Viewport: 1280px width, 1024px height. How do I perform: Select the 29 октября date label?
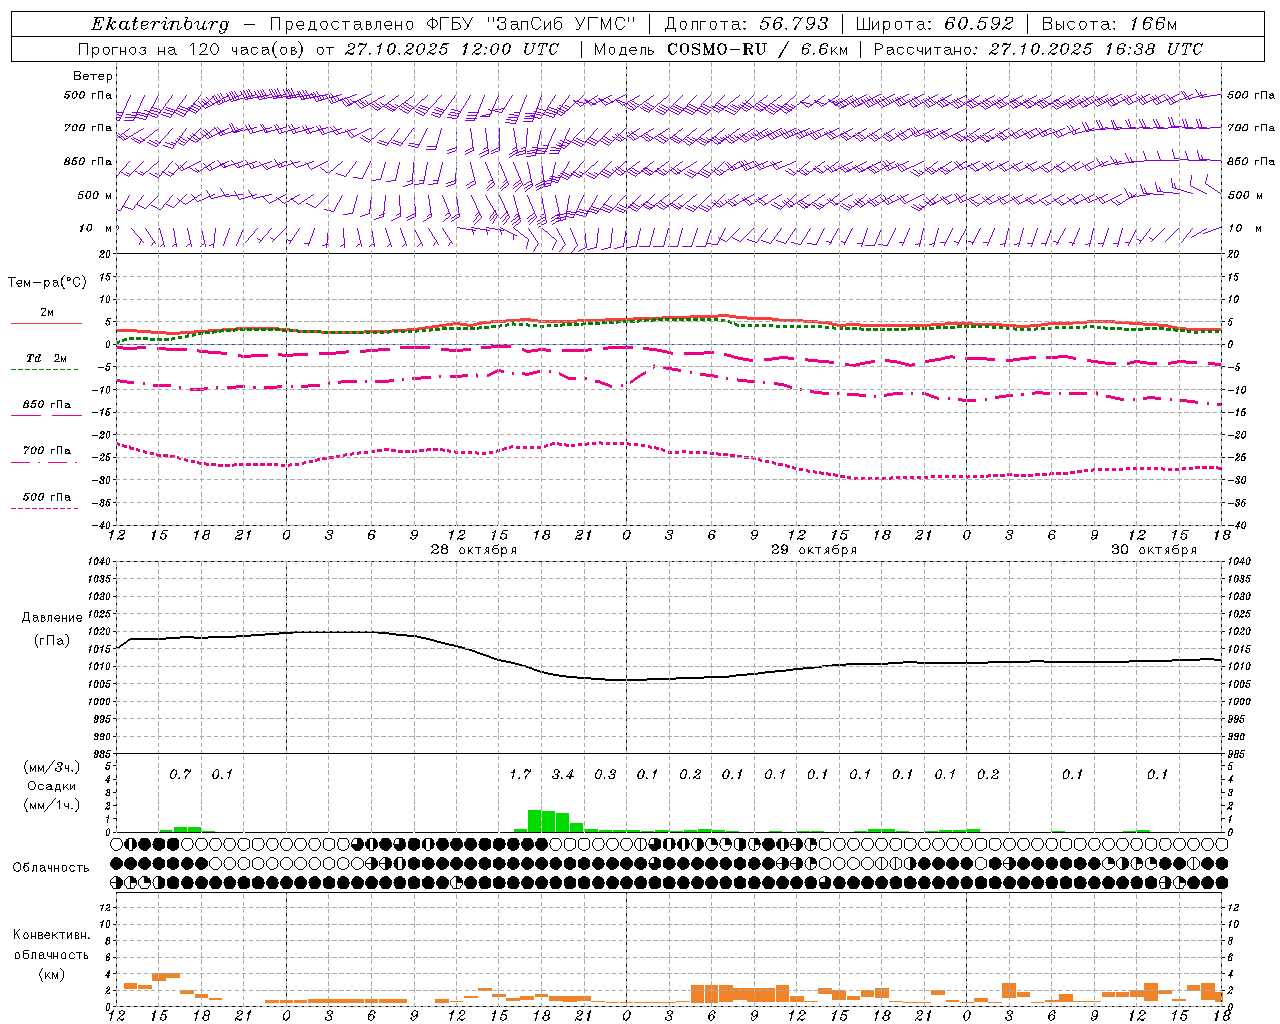[814, 550]
